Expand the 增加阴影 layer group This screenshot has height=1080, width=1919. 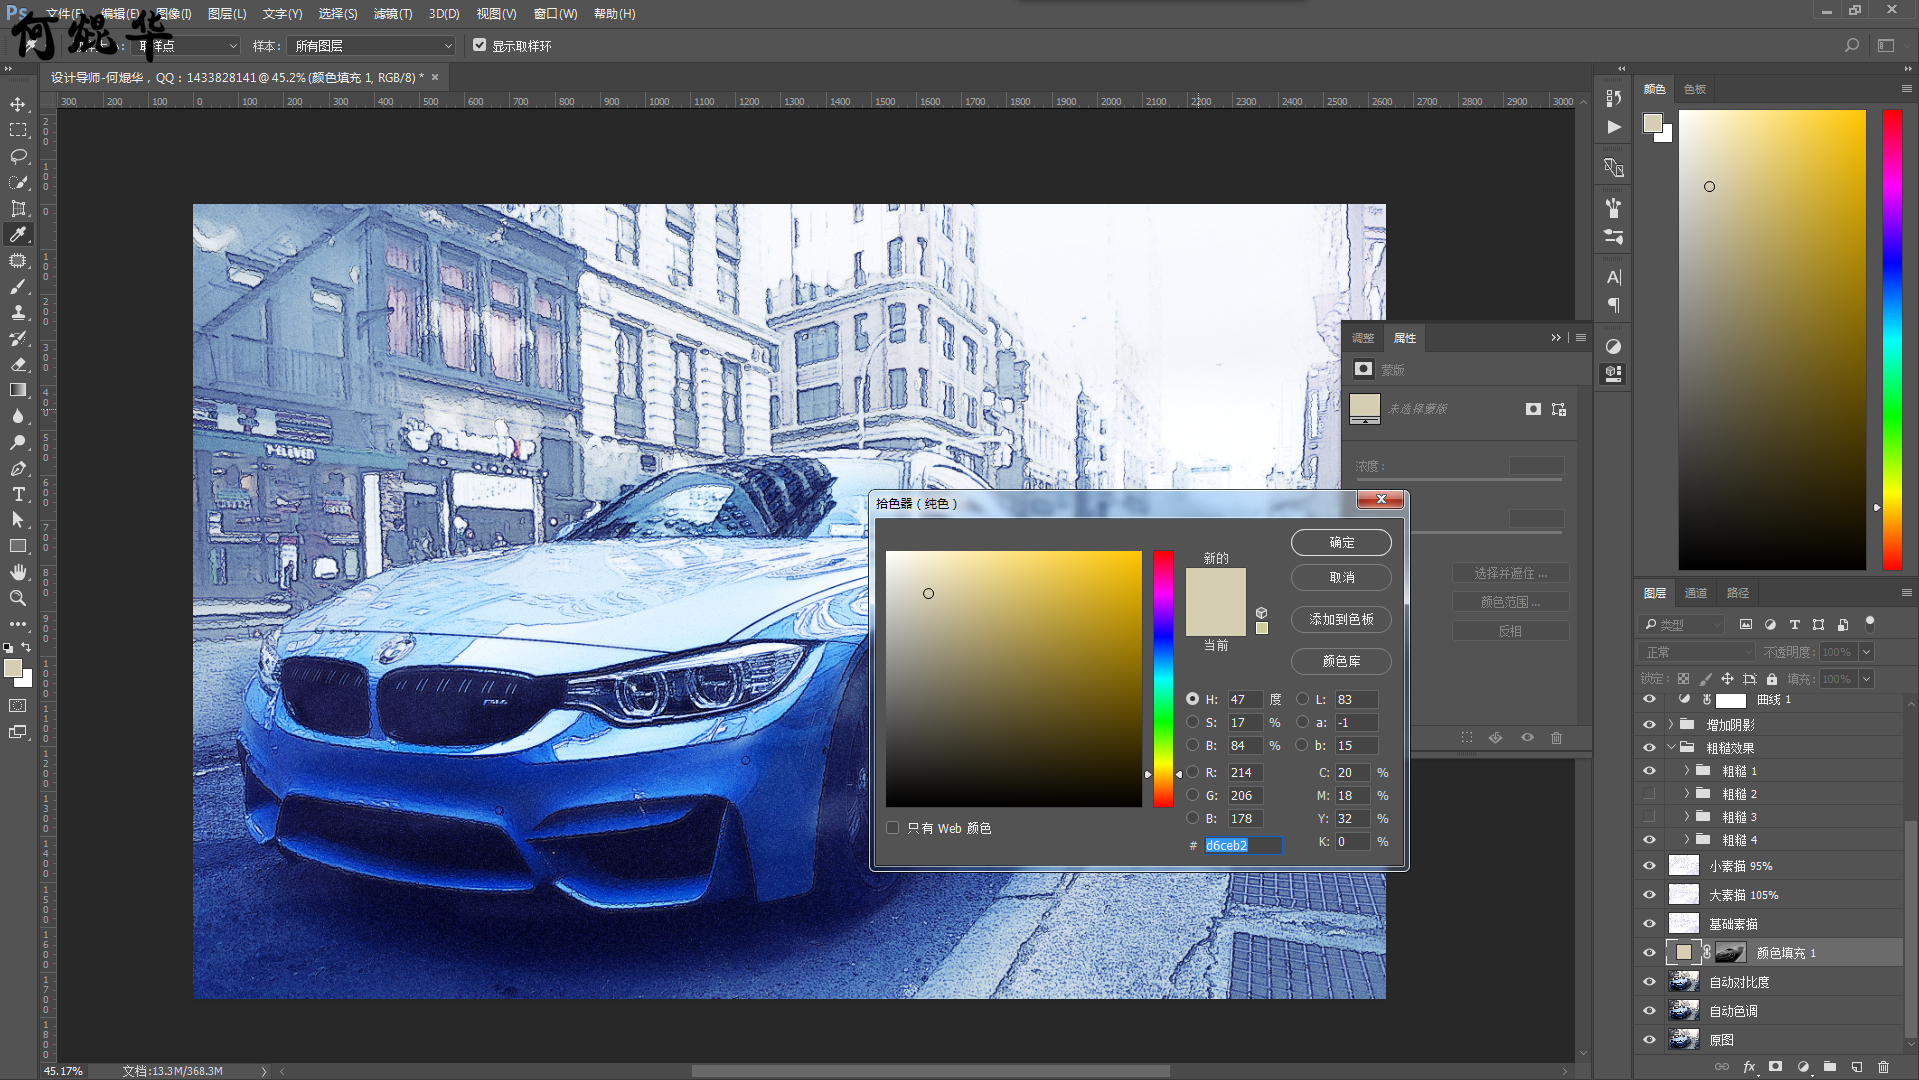pyautogui.click(x=1671, y=725)
